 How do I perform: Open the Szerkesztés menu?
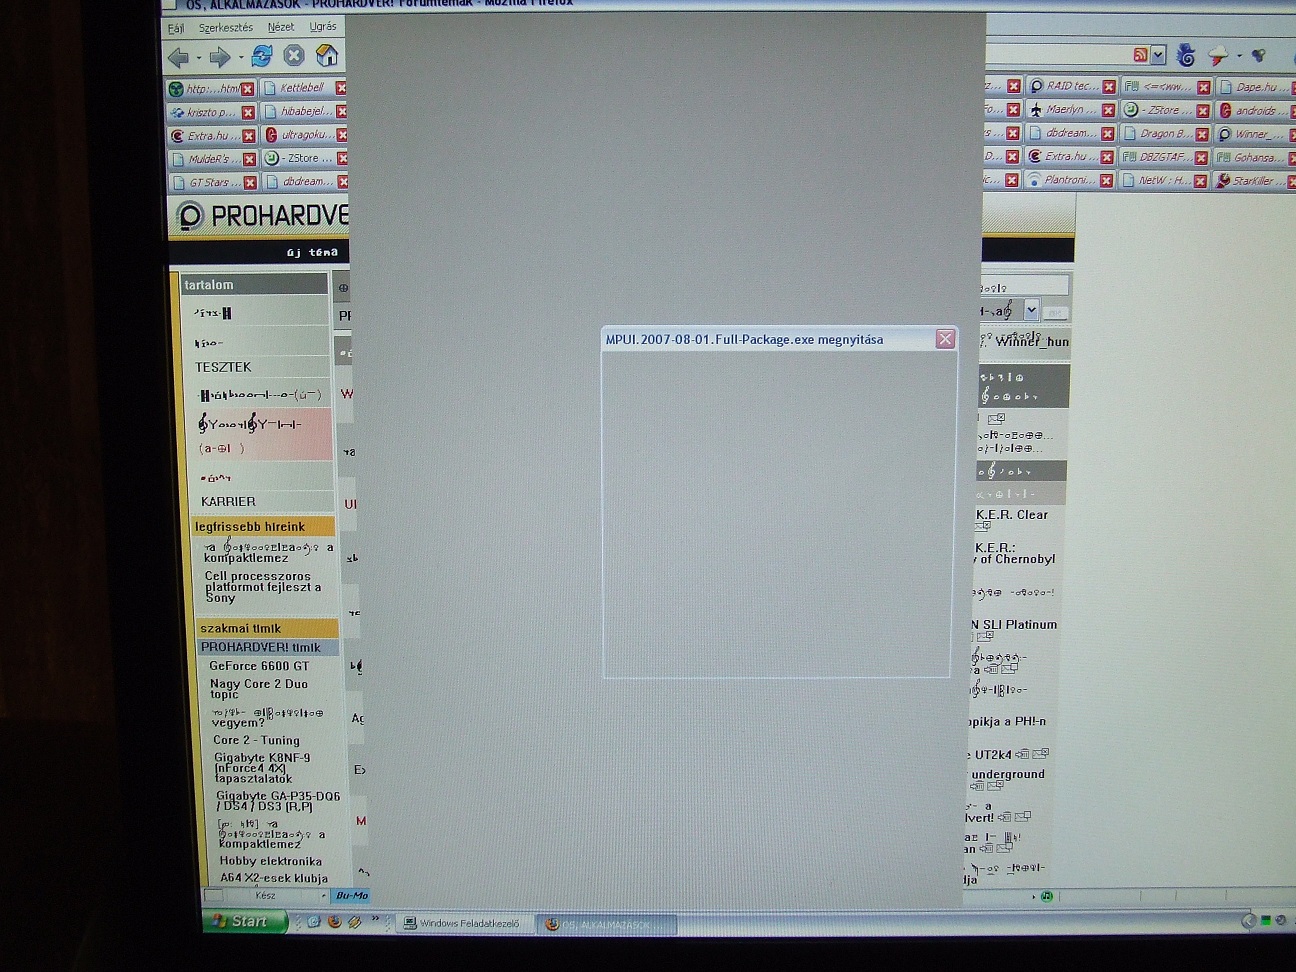click(x=225, y=28)
